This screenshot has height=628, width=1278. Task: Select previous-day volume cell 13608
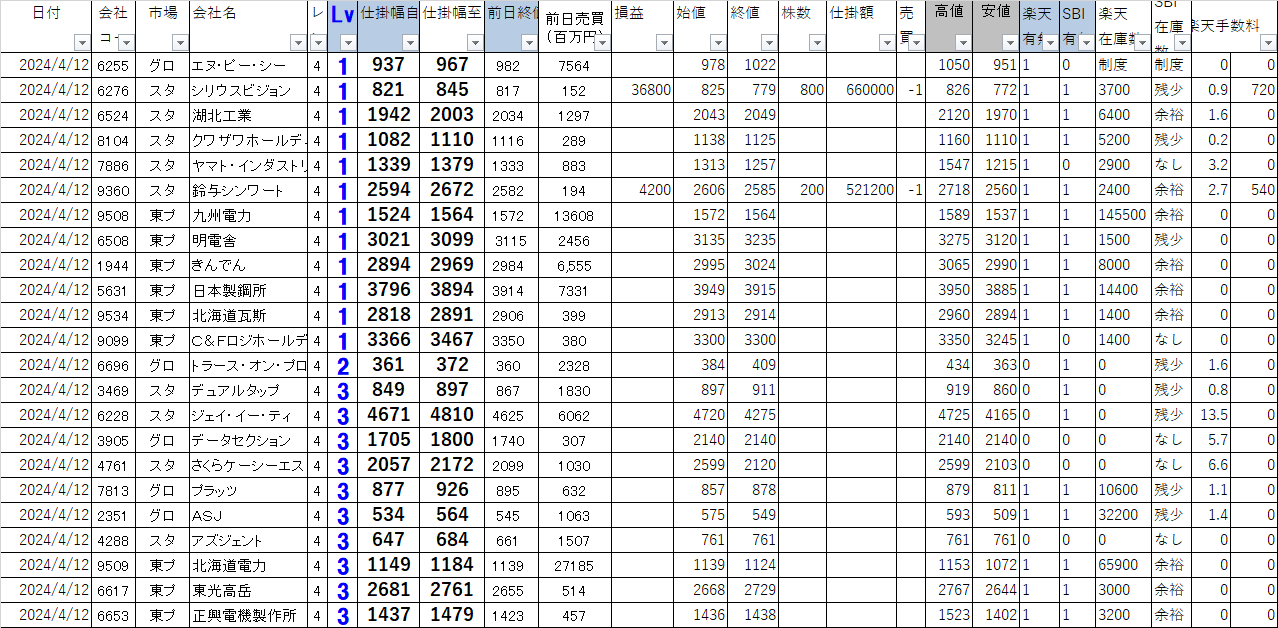[x=575, y=215]
